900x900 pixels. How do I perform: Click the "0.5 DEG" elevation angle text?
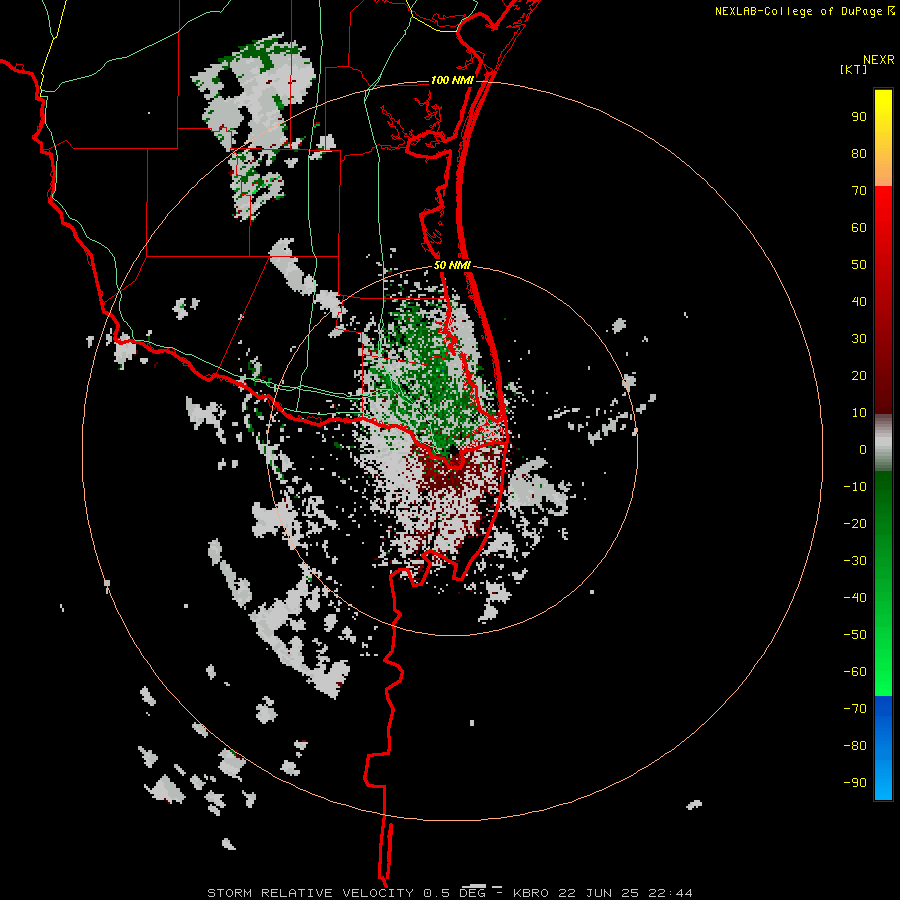click(454, 893)
